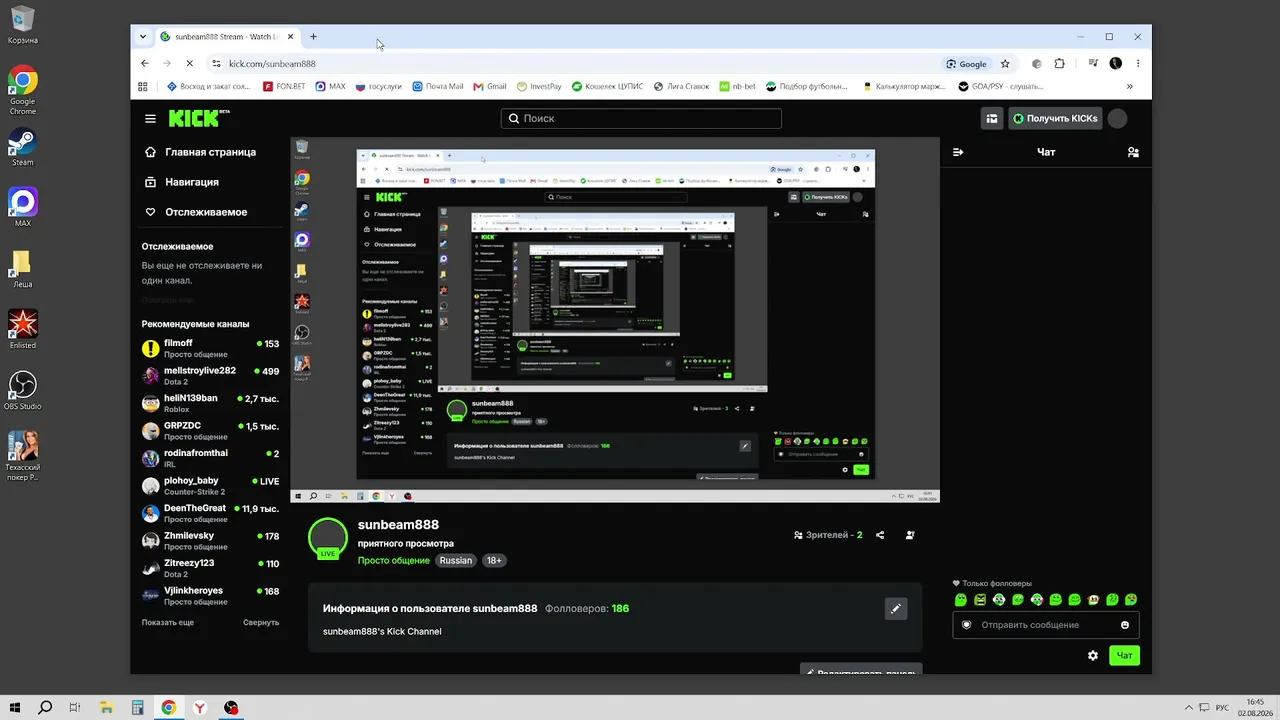Image resolution: width=1280 pixels, height=720 pixels.
Task: Open Chrome extensions puzzle icon
Action: pos(1060,64)
